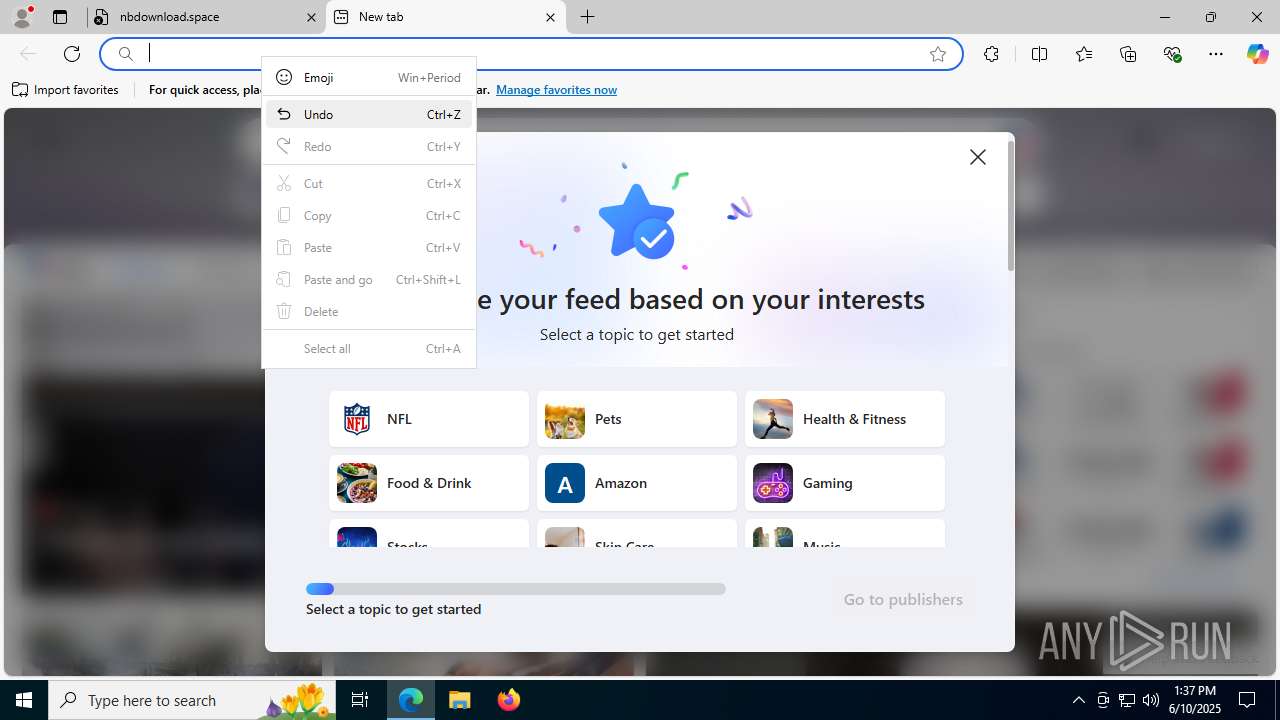Choose Paste and go menu entry
Image resolution: width=1280 pixels, height=720 pixels.
369,279
